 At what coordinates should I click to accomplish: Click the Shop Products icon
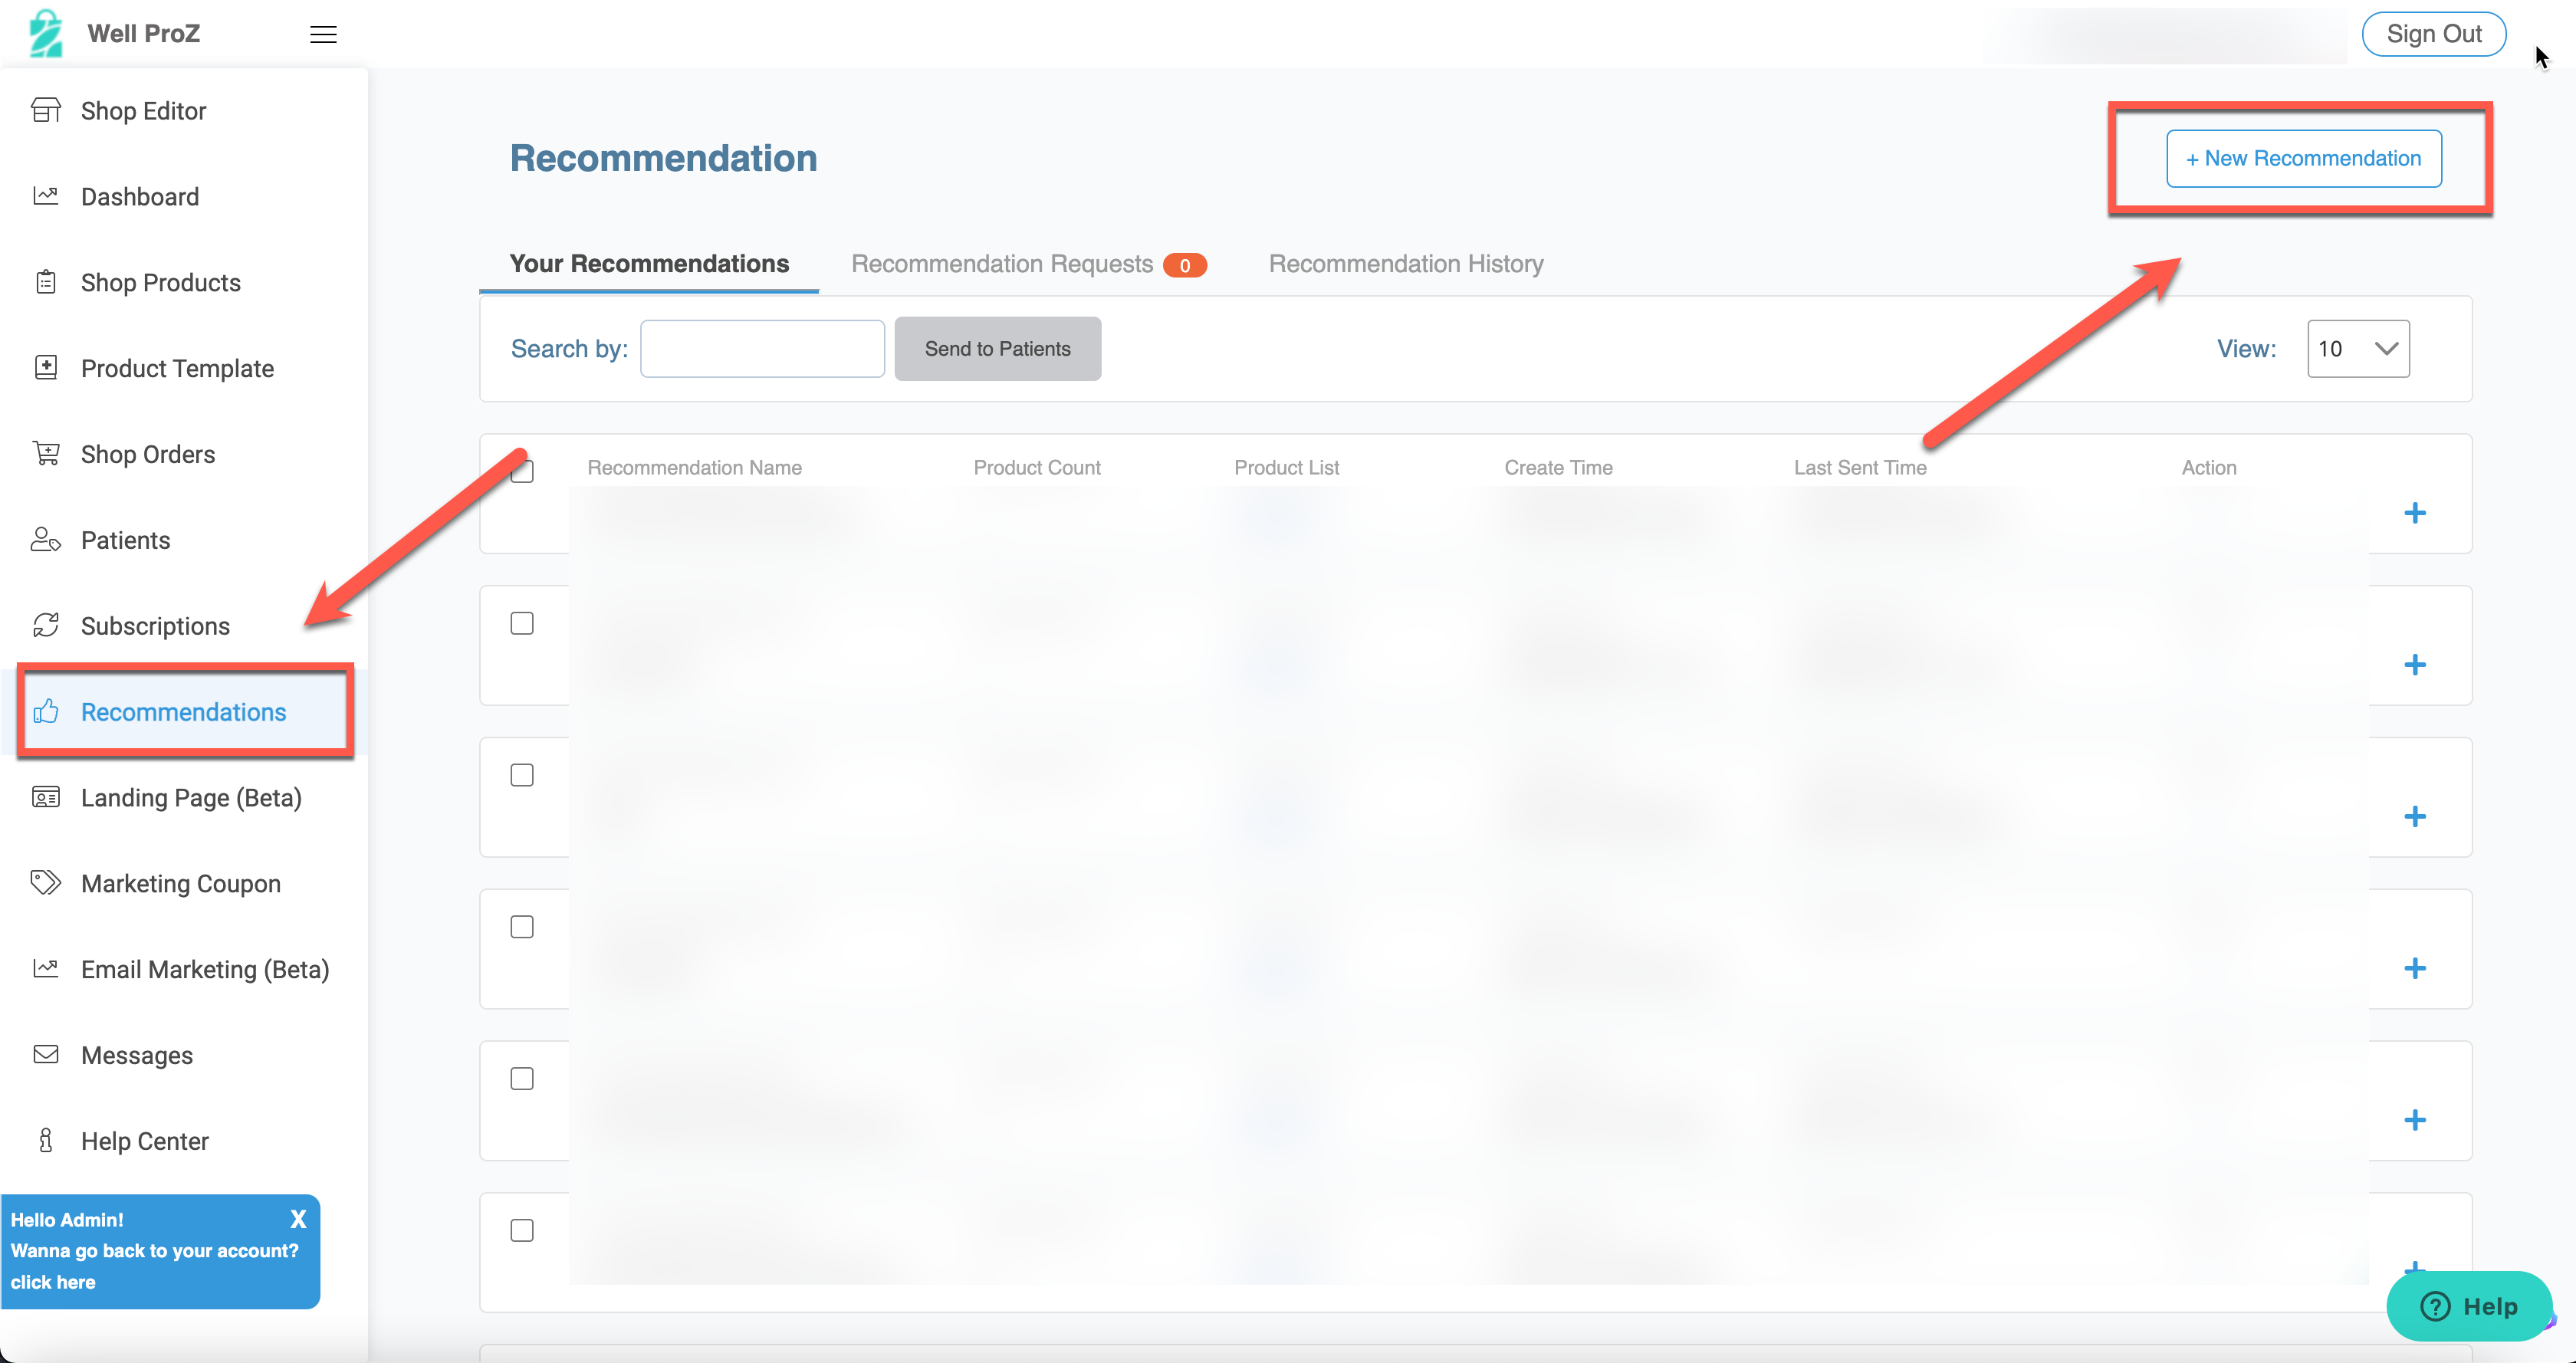point(46,282)
